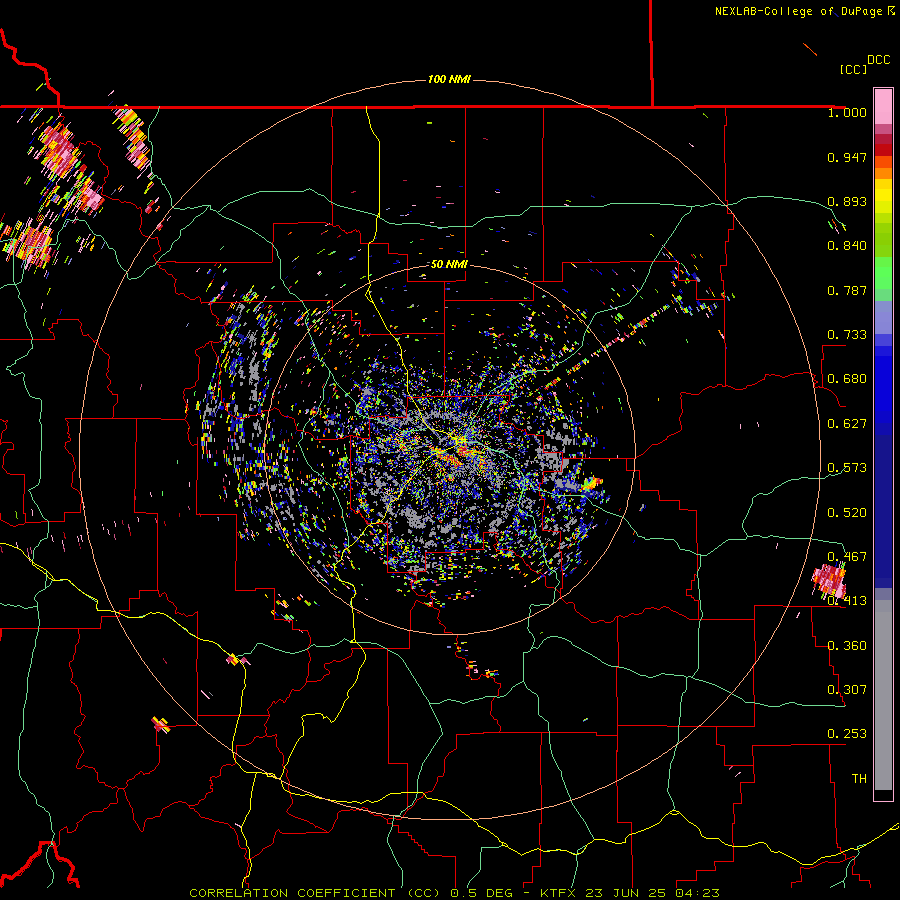Click the 0.840 scale value

click(x=847, y=246)
